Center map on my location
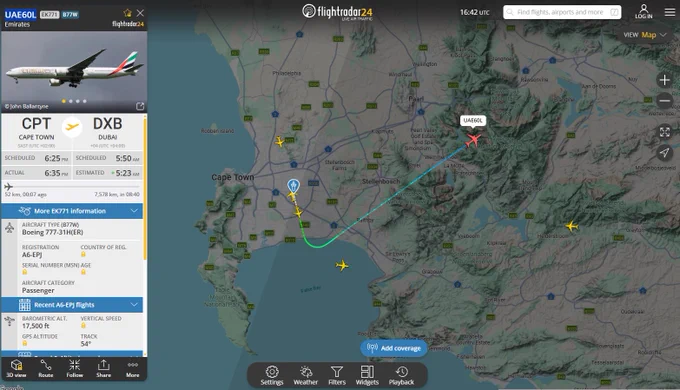Screen dimensions: 680x390 point(664,152)
